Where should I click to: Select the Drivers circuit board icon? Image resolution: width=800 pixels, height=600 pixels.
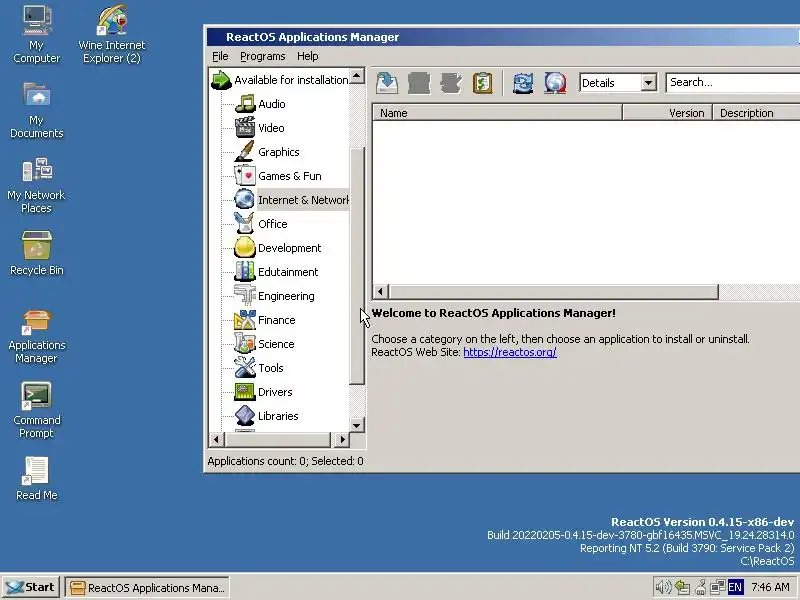tap(245, 391)
